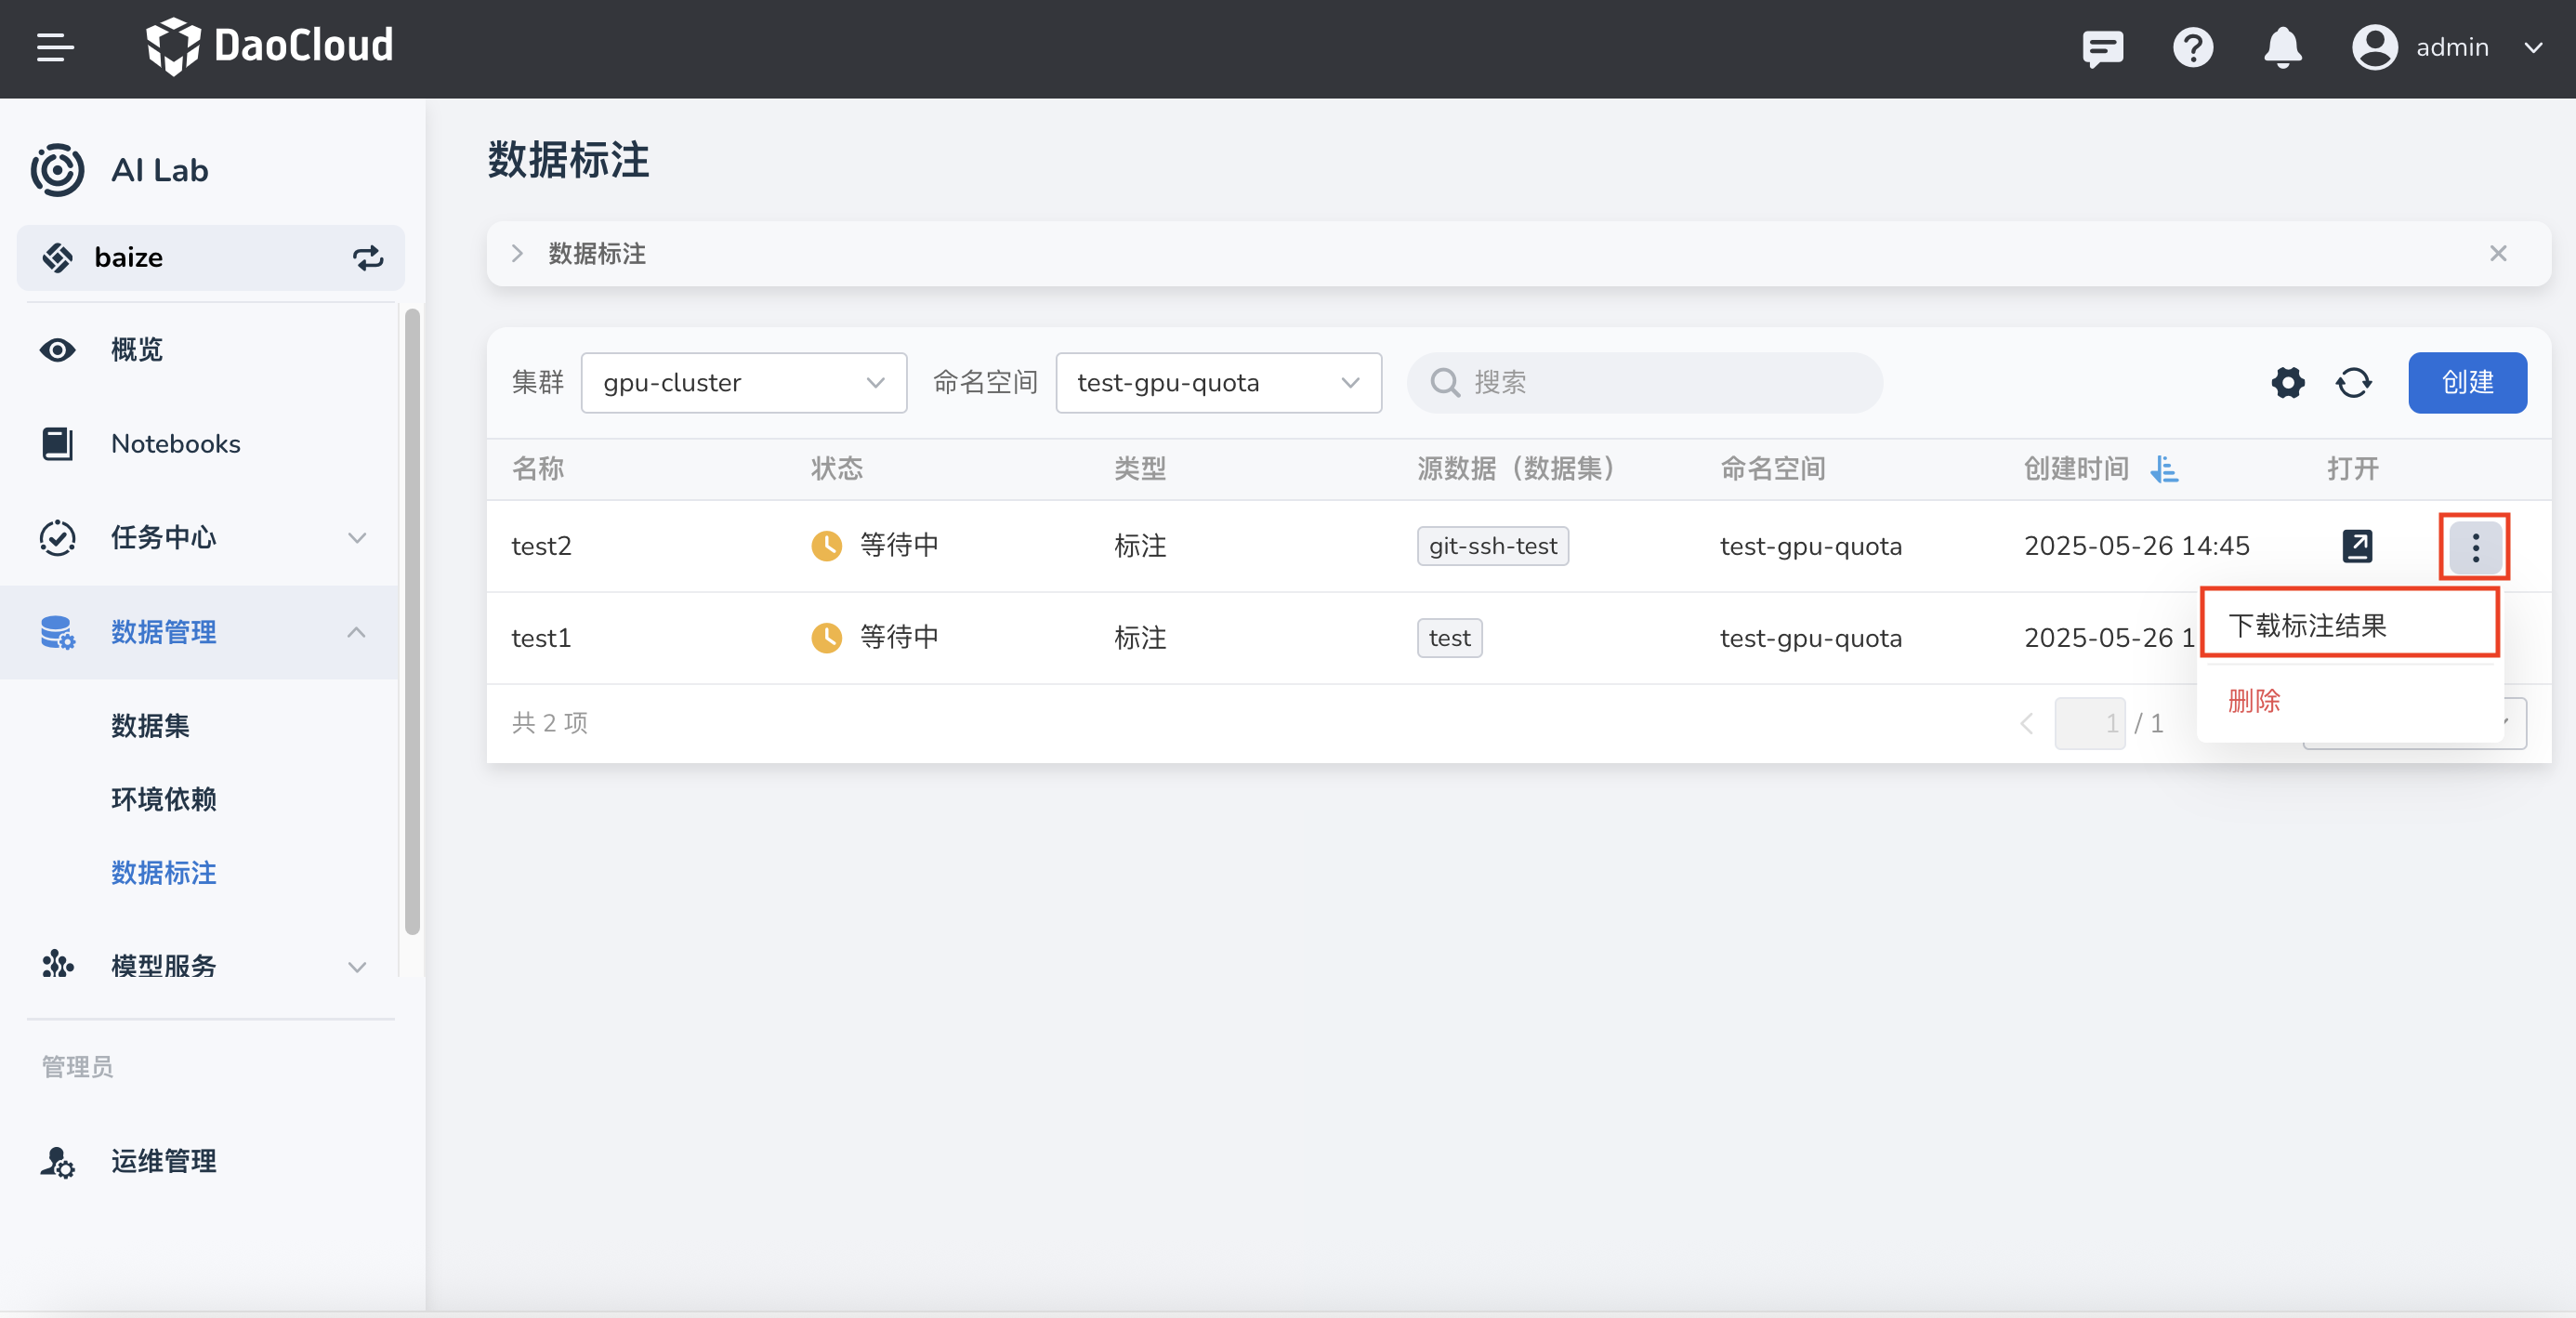The width and height of the screenshot is (2576, 1318).
Task: Open the 数据集 sidebar link
Action: pyautogui.click(x=150, y=725)
